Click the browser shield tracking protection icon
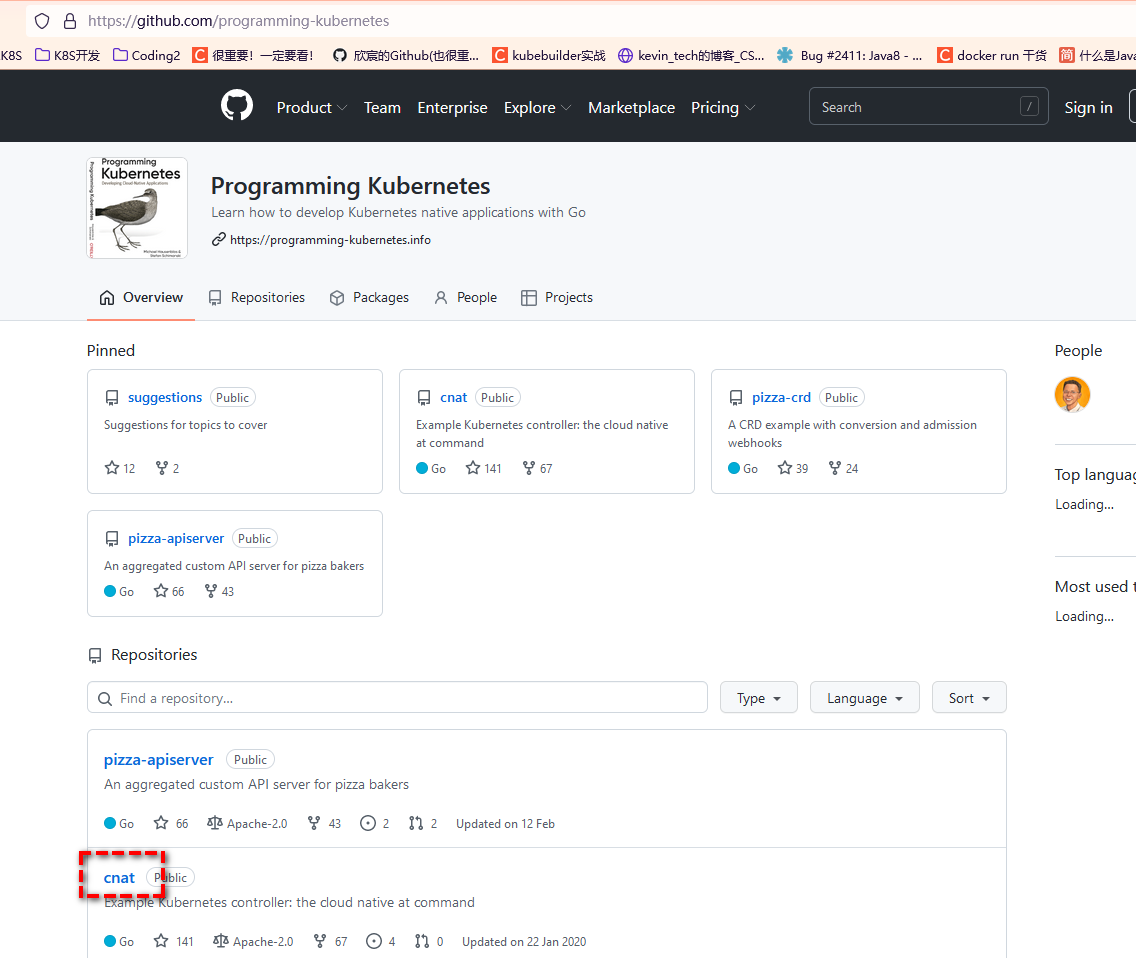Viewport: 1136px width, 958px height. point(42,21)
